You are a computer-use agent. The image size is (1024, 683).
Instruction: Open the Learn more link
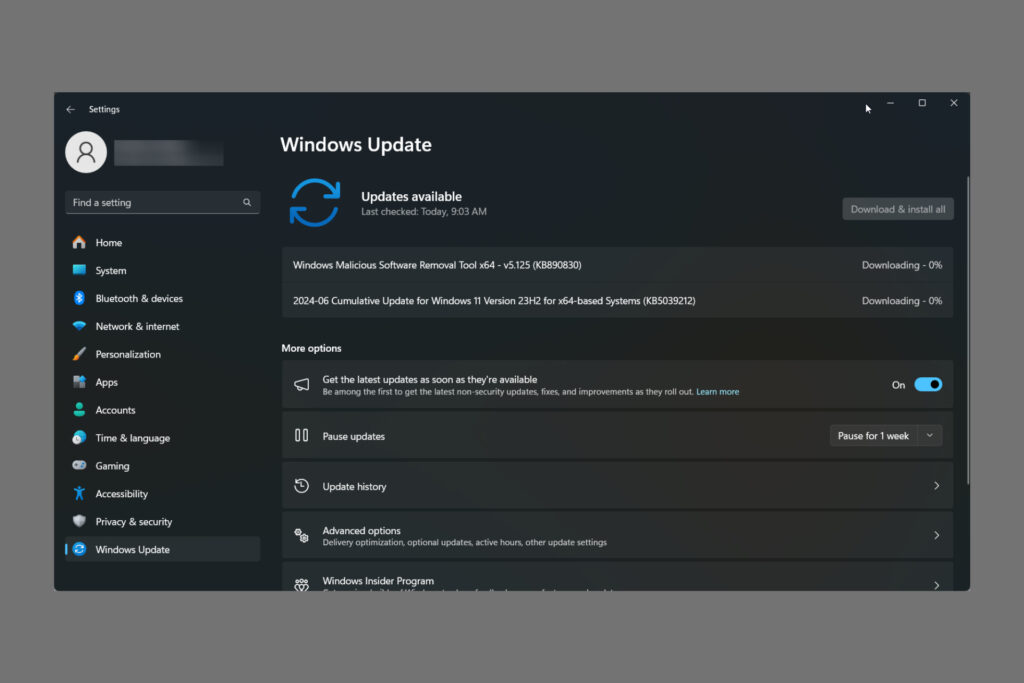(717, 392)
